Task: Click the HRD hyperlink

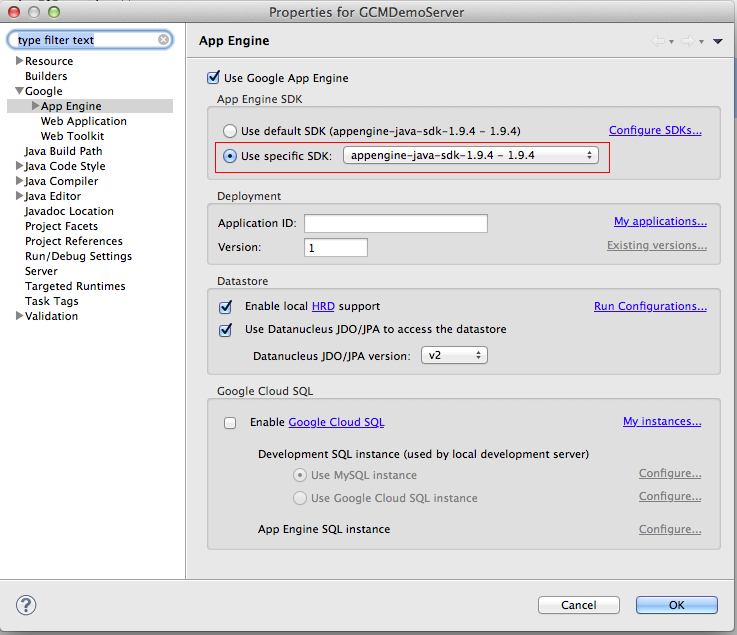Action: click(323, 306)
